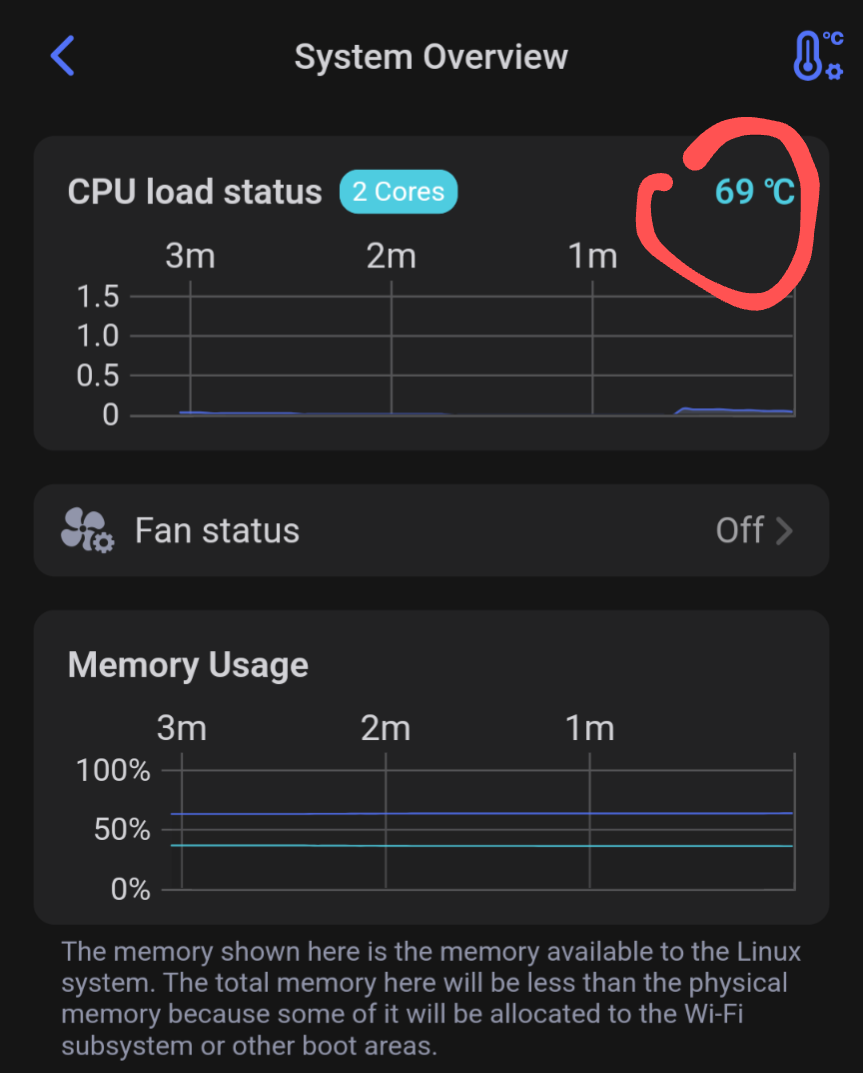This screenshot has height=1073, width=863.
Task: Tap the upper blue memory usage line
Action: pyautogui.click(x=480, y=814)
